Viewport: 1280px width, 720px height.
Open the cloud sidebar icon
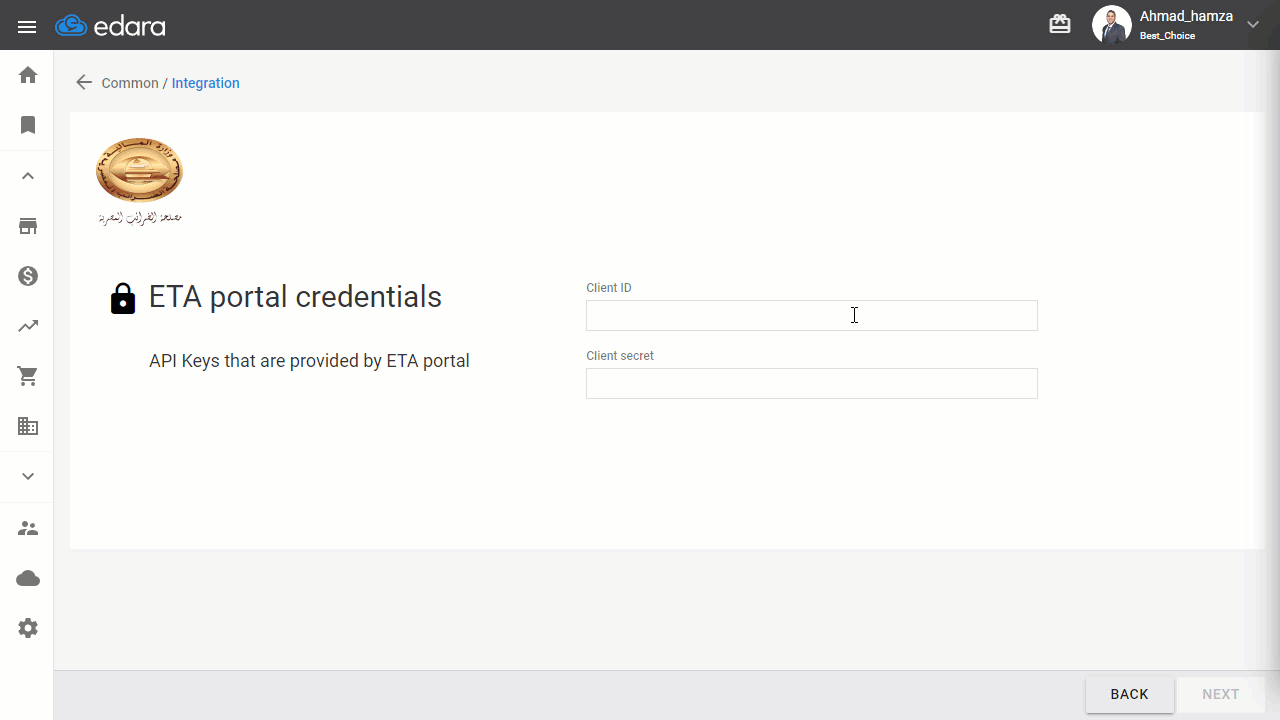tap(28, 578)
